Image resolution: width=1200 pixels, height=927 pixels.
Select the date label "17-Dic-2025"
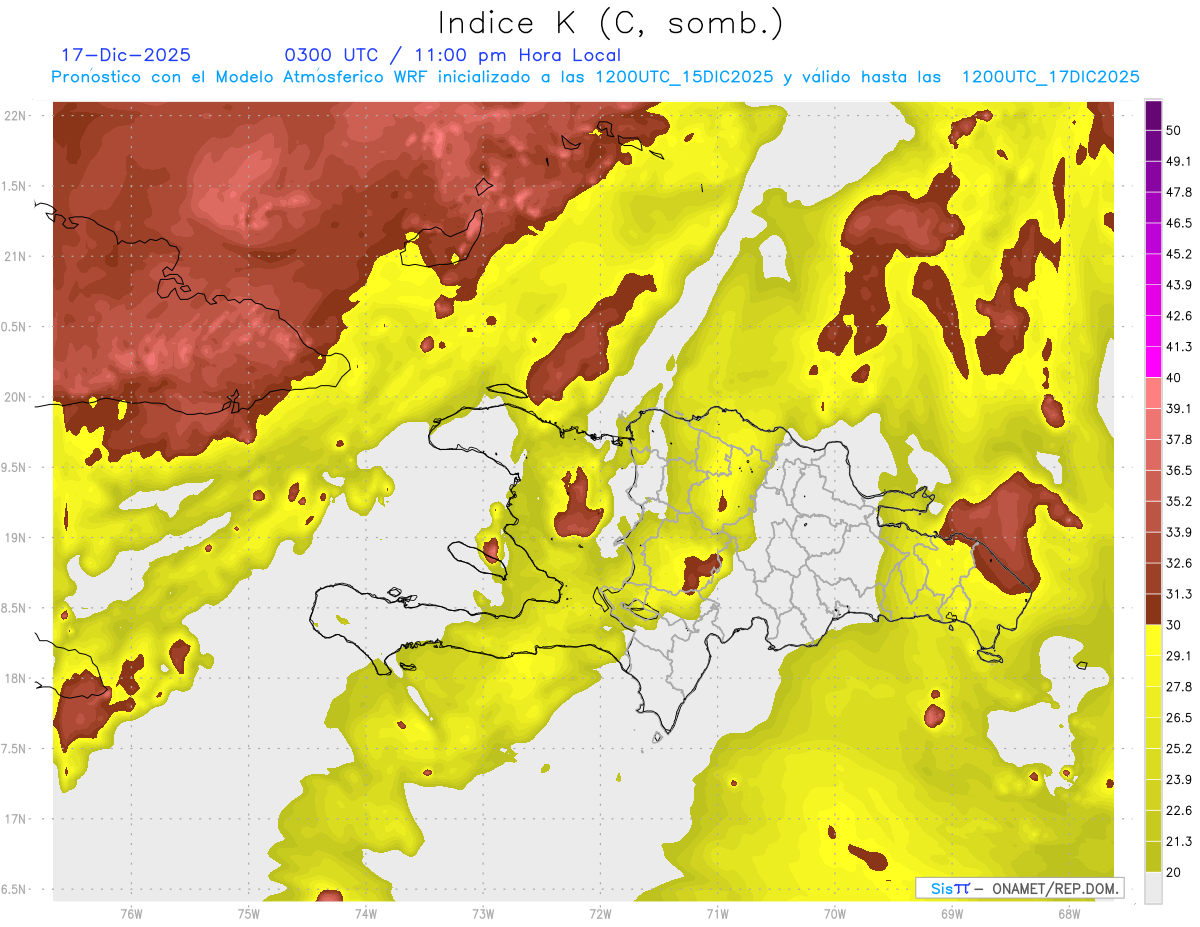(126, 55)
